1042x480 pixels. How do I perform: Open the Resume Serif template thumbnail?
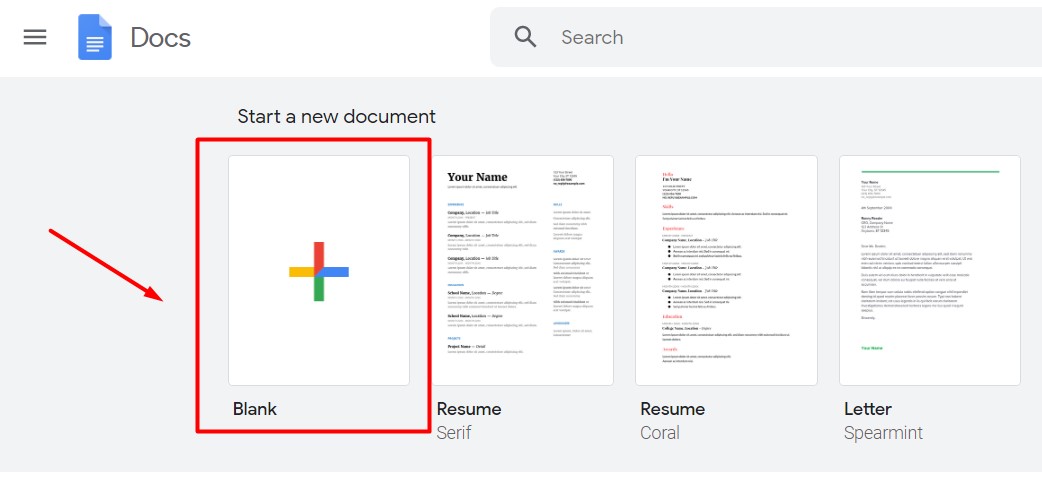522,271
